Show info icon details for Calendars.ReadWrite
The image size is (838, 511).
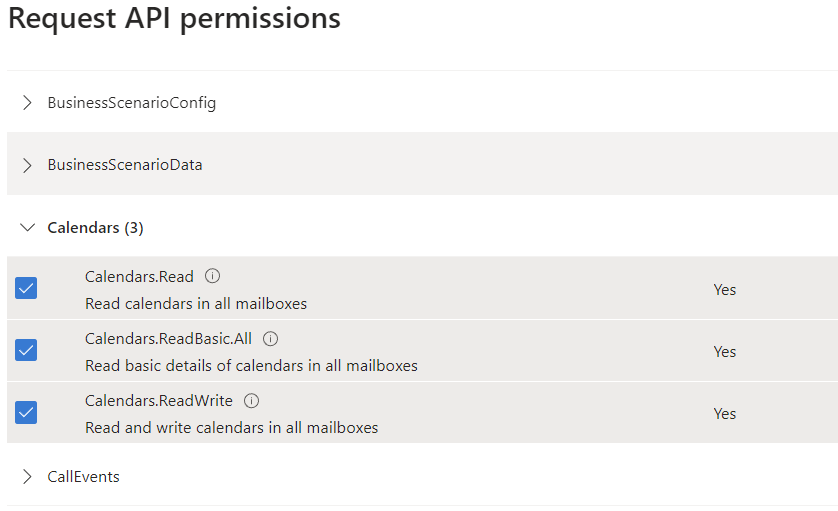pyautogui.click(x=251, y=401)
